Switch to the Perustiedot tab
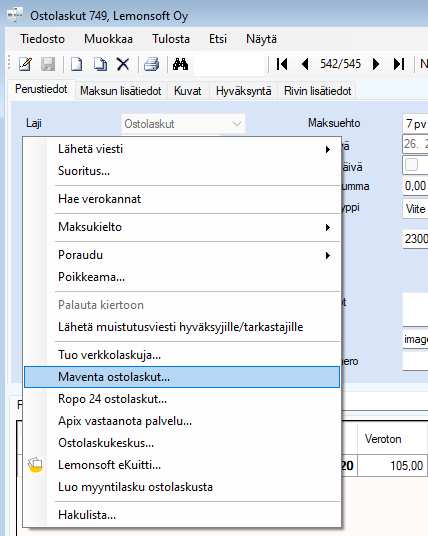 click(41, 90)
